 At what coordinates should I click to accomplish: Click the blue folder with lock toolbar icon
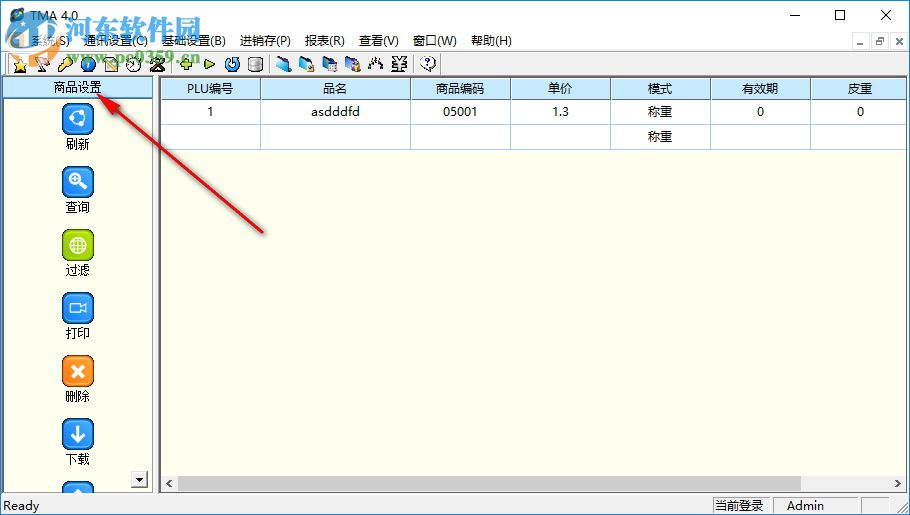click(x=352, y=64)
